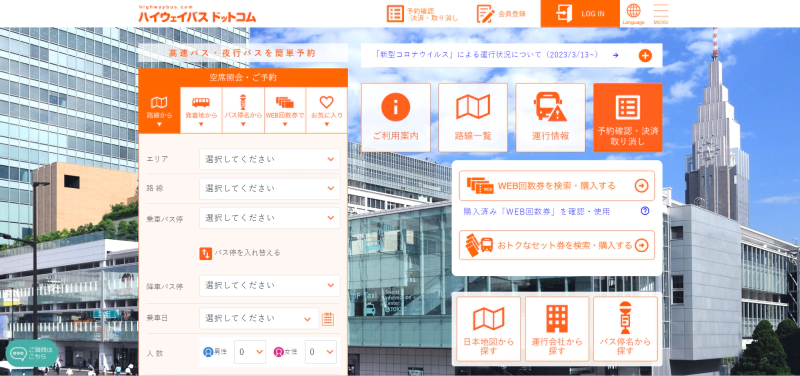Viewport: 800px width, 376px height.
Task: Select the 発着地から tab
Action: [x=201, y=110]
